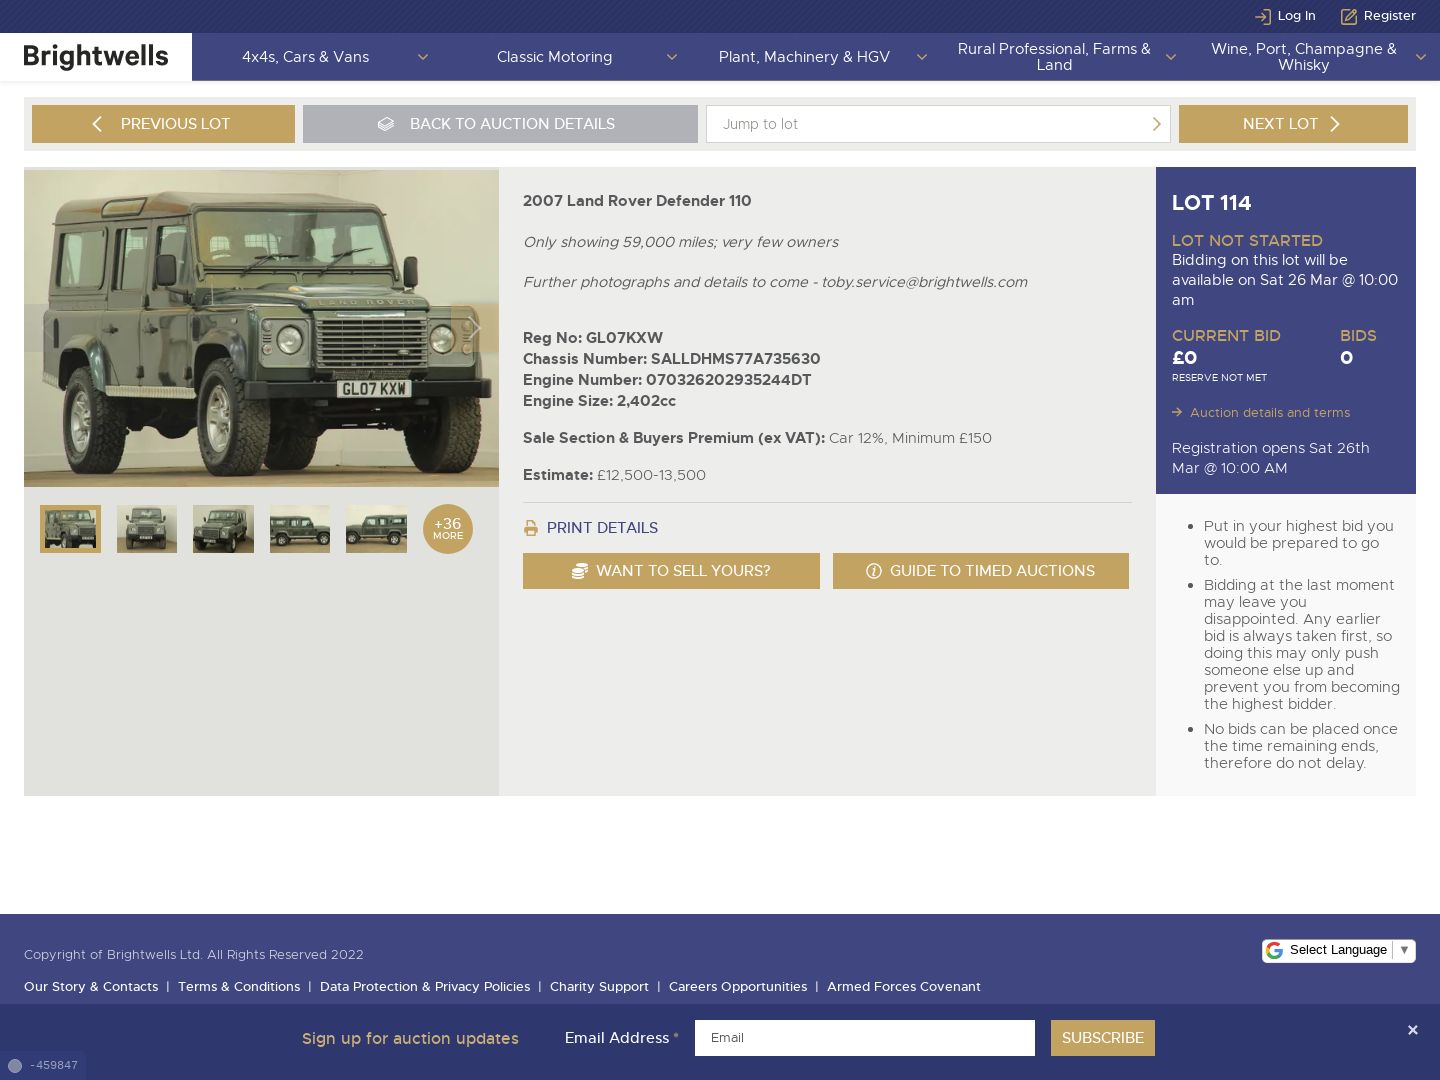Expand the Classic Motoring chevron

point(672,57)
